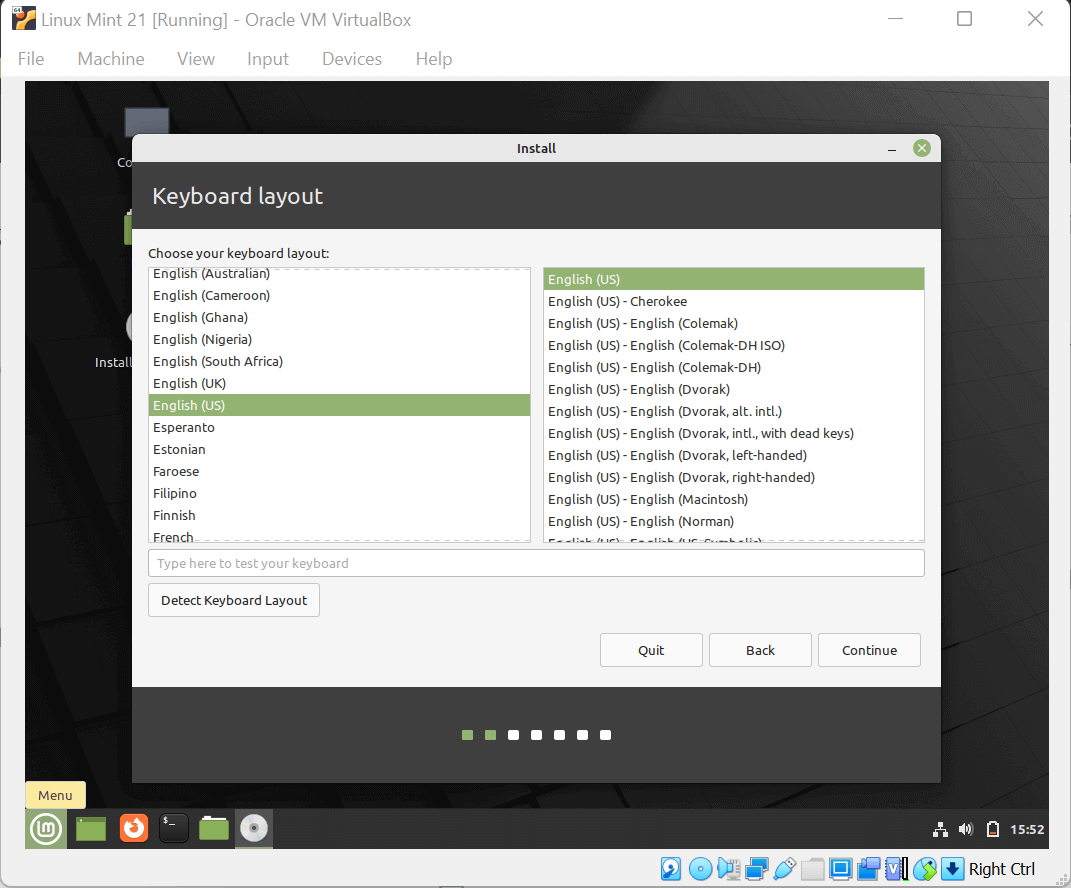Viewport: 1071px width, 888px height.
Task: Open the Devices menu in VirtualBox
Action: pos(351,58)
